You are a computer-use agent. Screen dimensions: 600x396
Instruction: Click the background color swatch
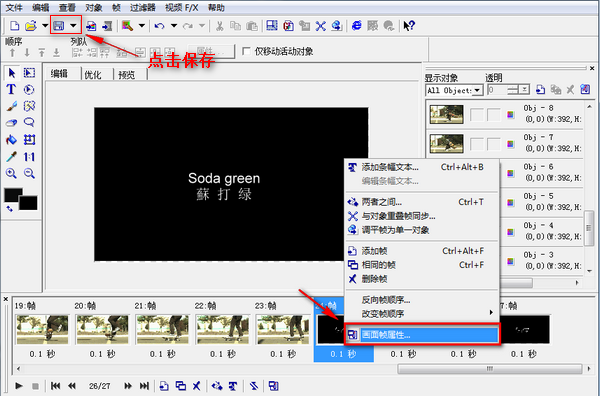29,203
